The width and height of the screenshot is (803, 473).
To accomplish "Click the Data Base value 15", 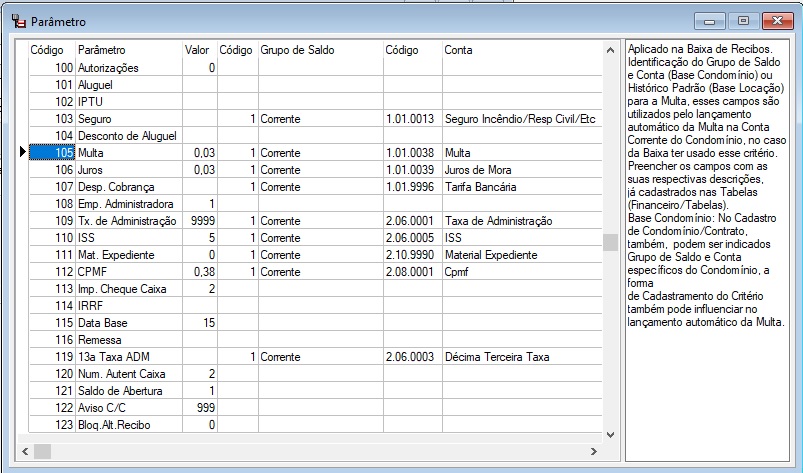I will coord(200,322).
